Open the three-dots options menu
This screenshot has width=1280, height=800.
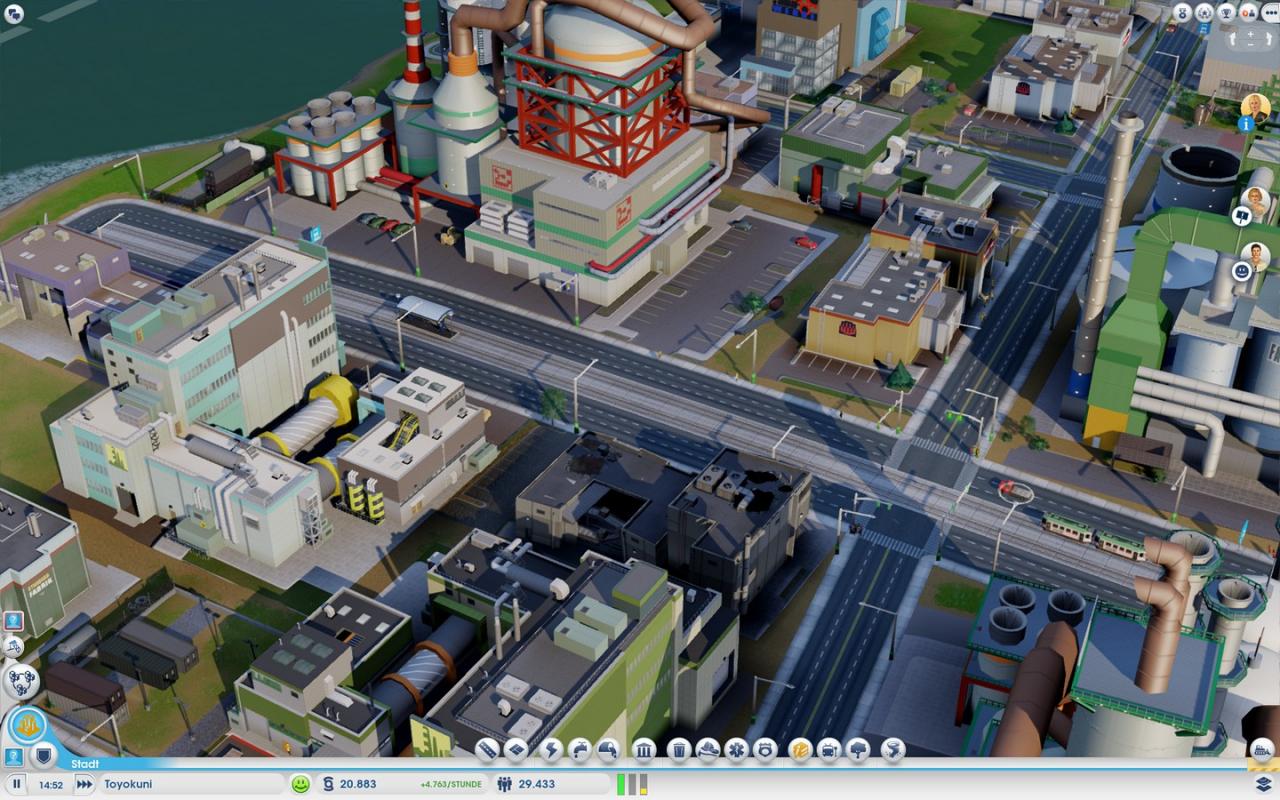[x=1270, y=13]
